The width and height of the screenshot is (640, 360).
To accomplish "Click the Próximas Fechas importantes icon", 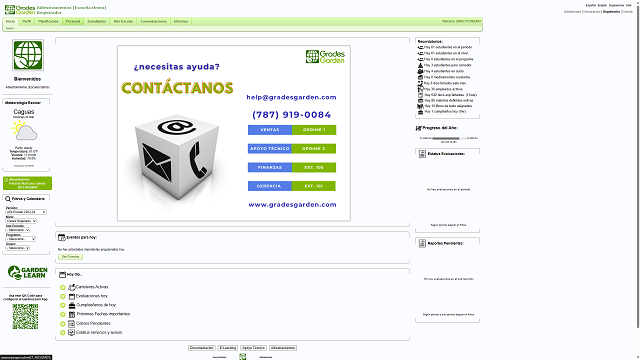I will click(72, 314).
